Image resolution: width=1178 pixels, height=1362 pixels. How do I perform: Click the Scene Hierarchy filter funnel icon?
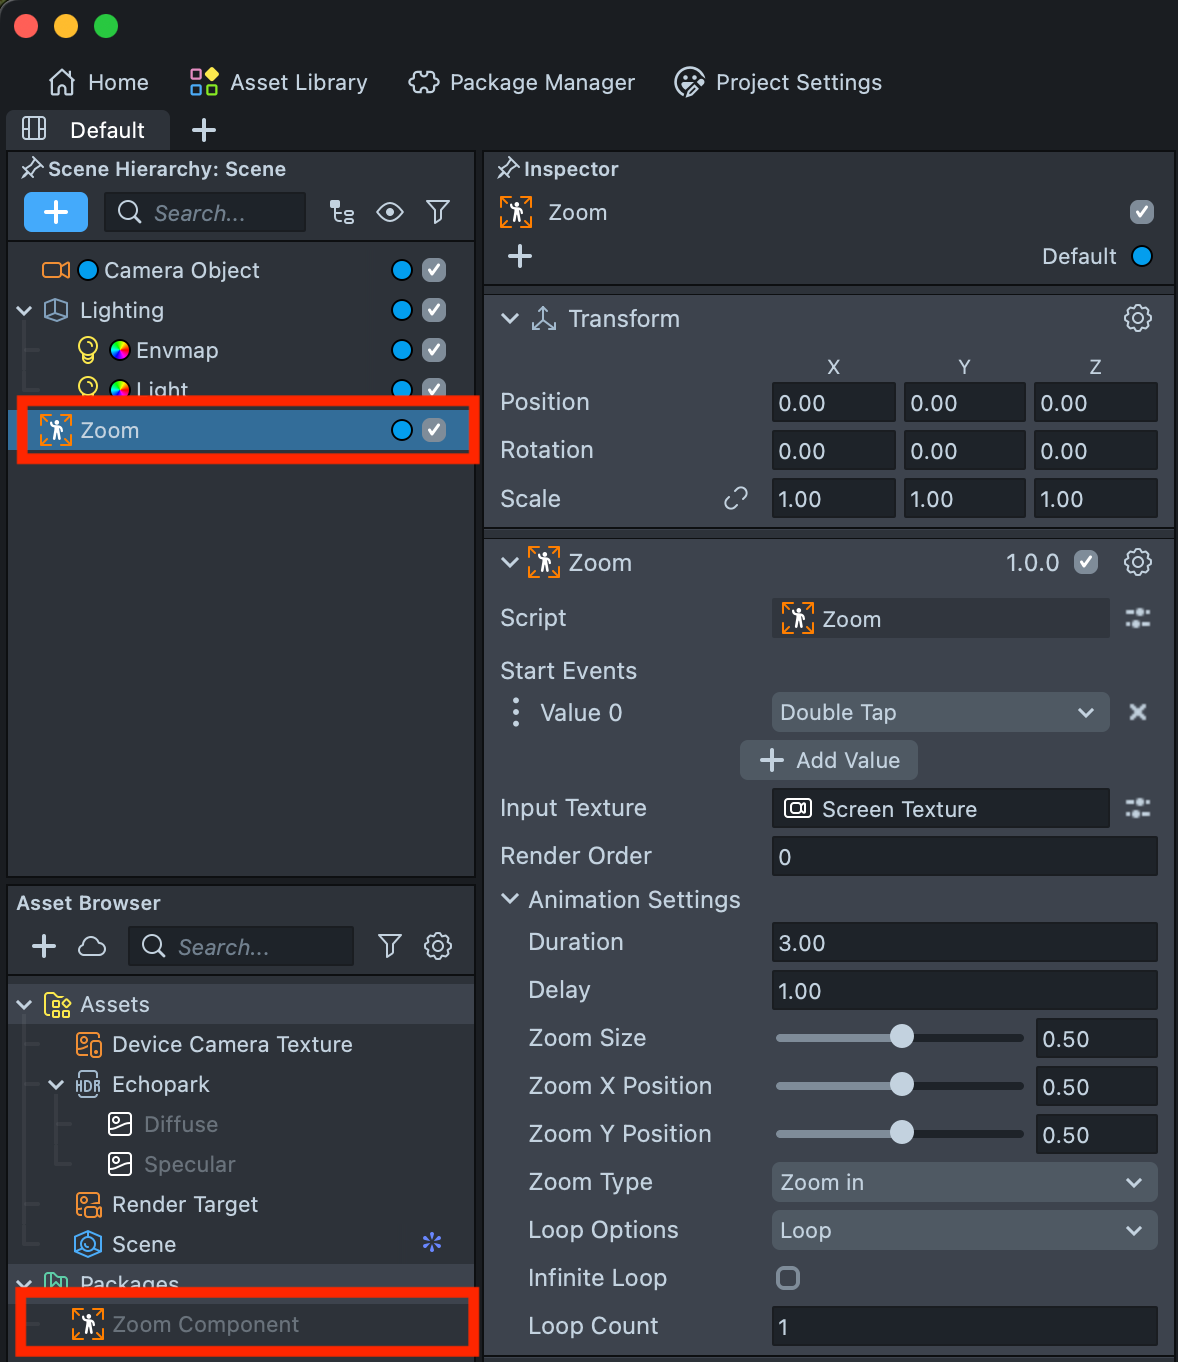tap(437, 212)
